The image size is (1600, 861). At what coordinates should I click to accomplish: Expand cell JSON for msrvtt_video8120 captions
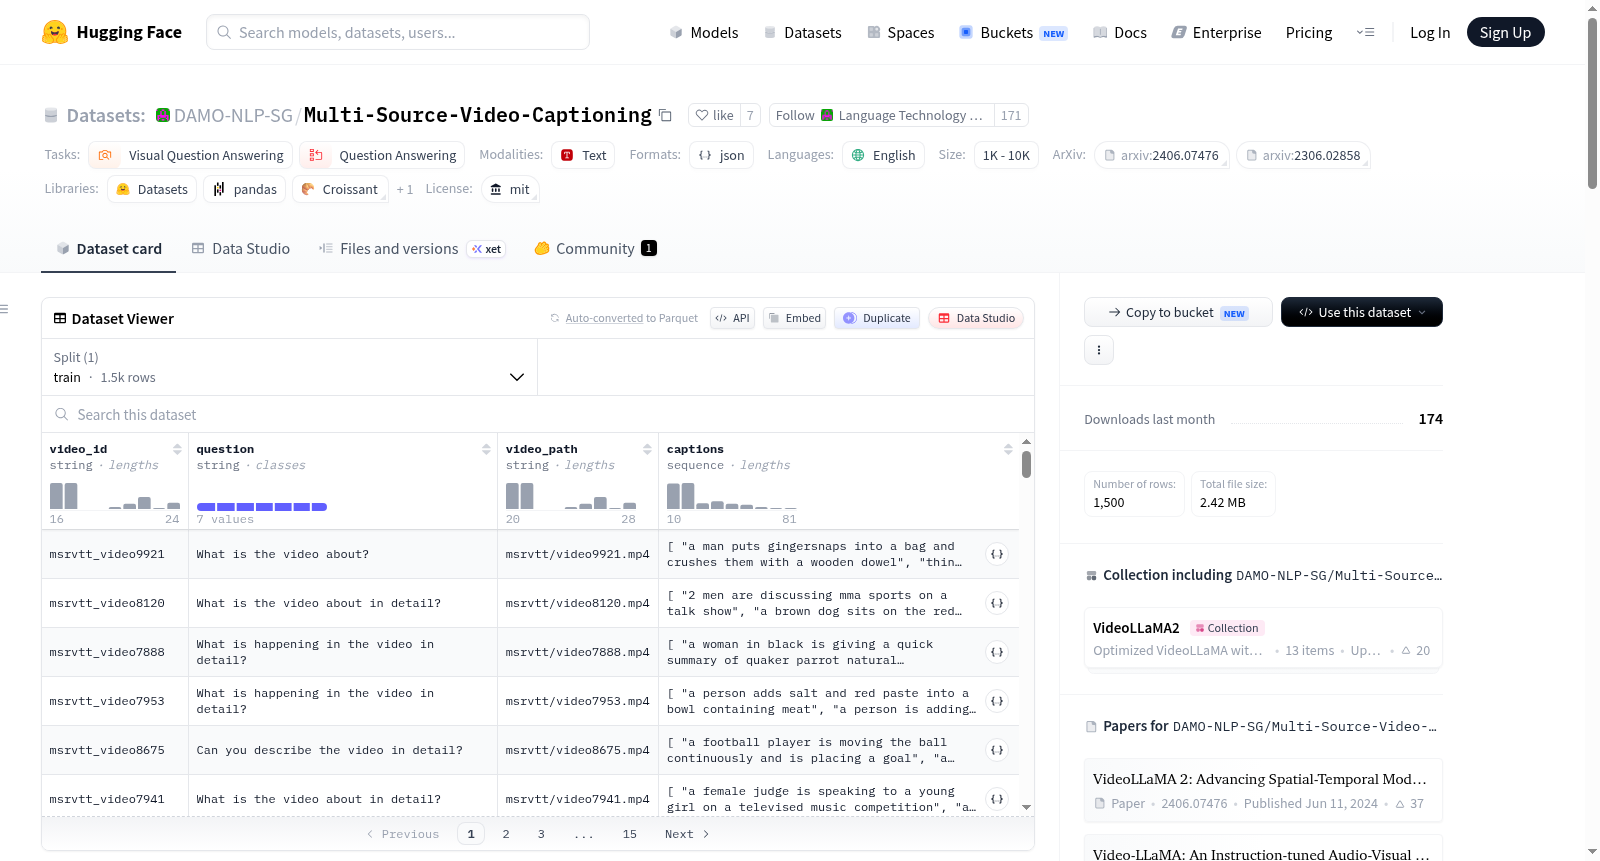coord(997,603)
